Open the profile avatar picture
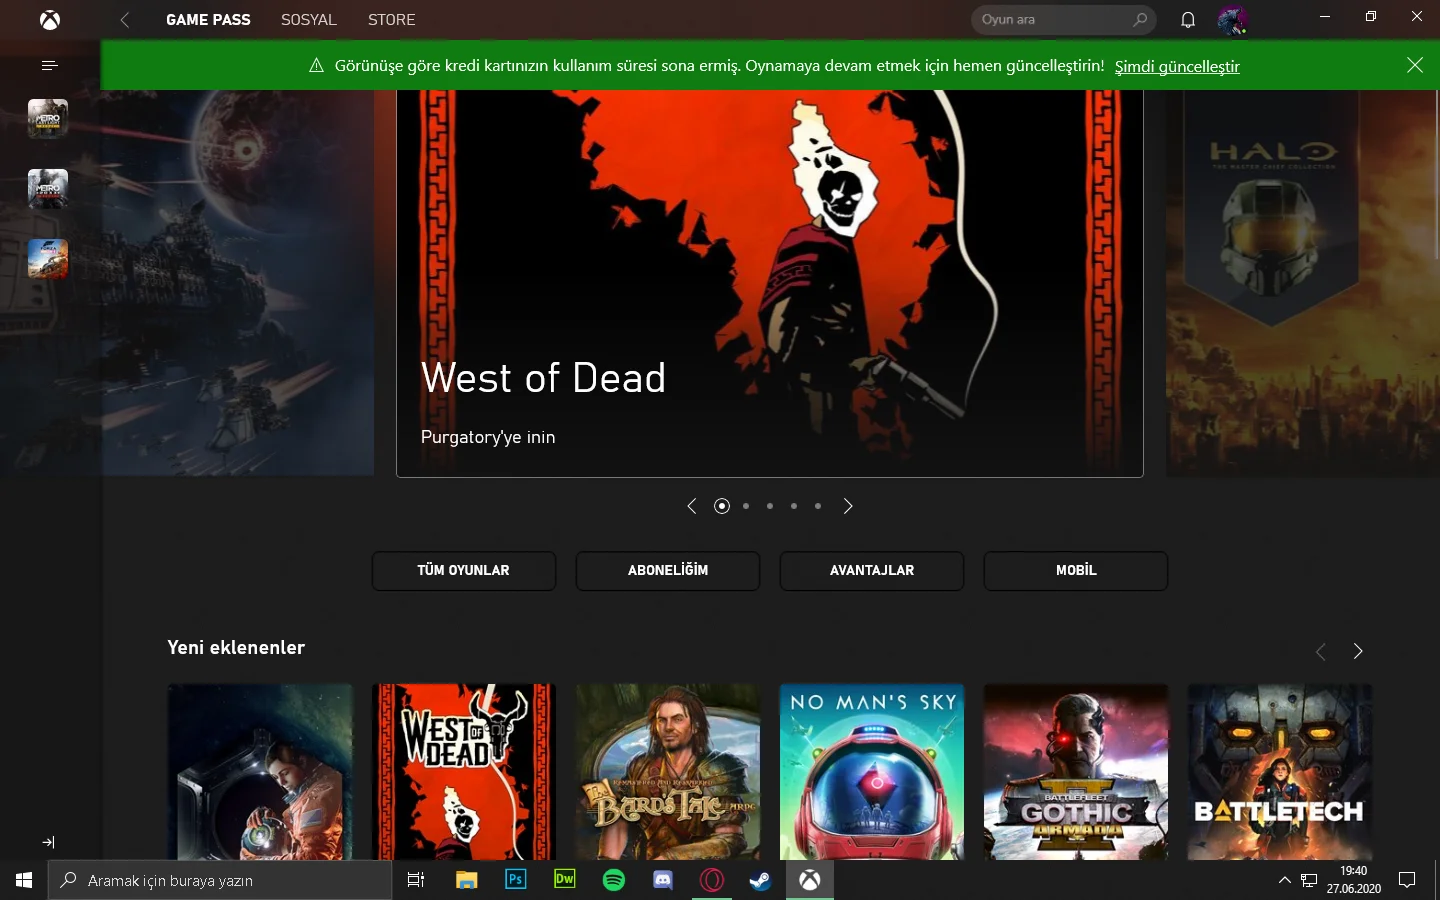Image resolution: width=1440 pixels, height=900 pixels. pyautogui.click(x=1232, y=20)
